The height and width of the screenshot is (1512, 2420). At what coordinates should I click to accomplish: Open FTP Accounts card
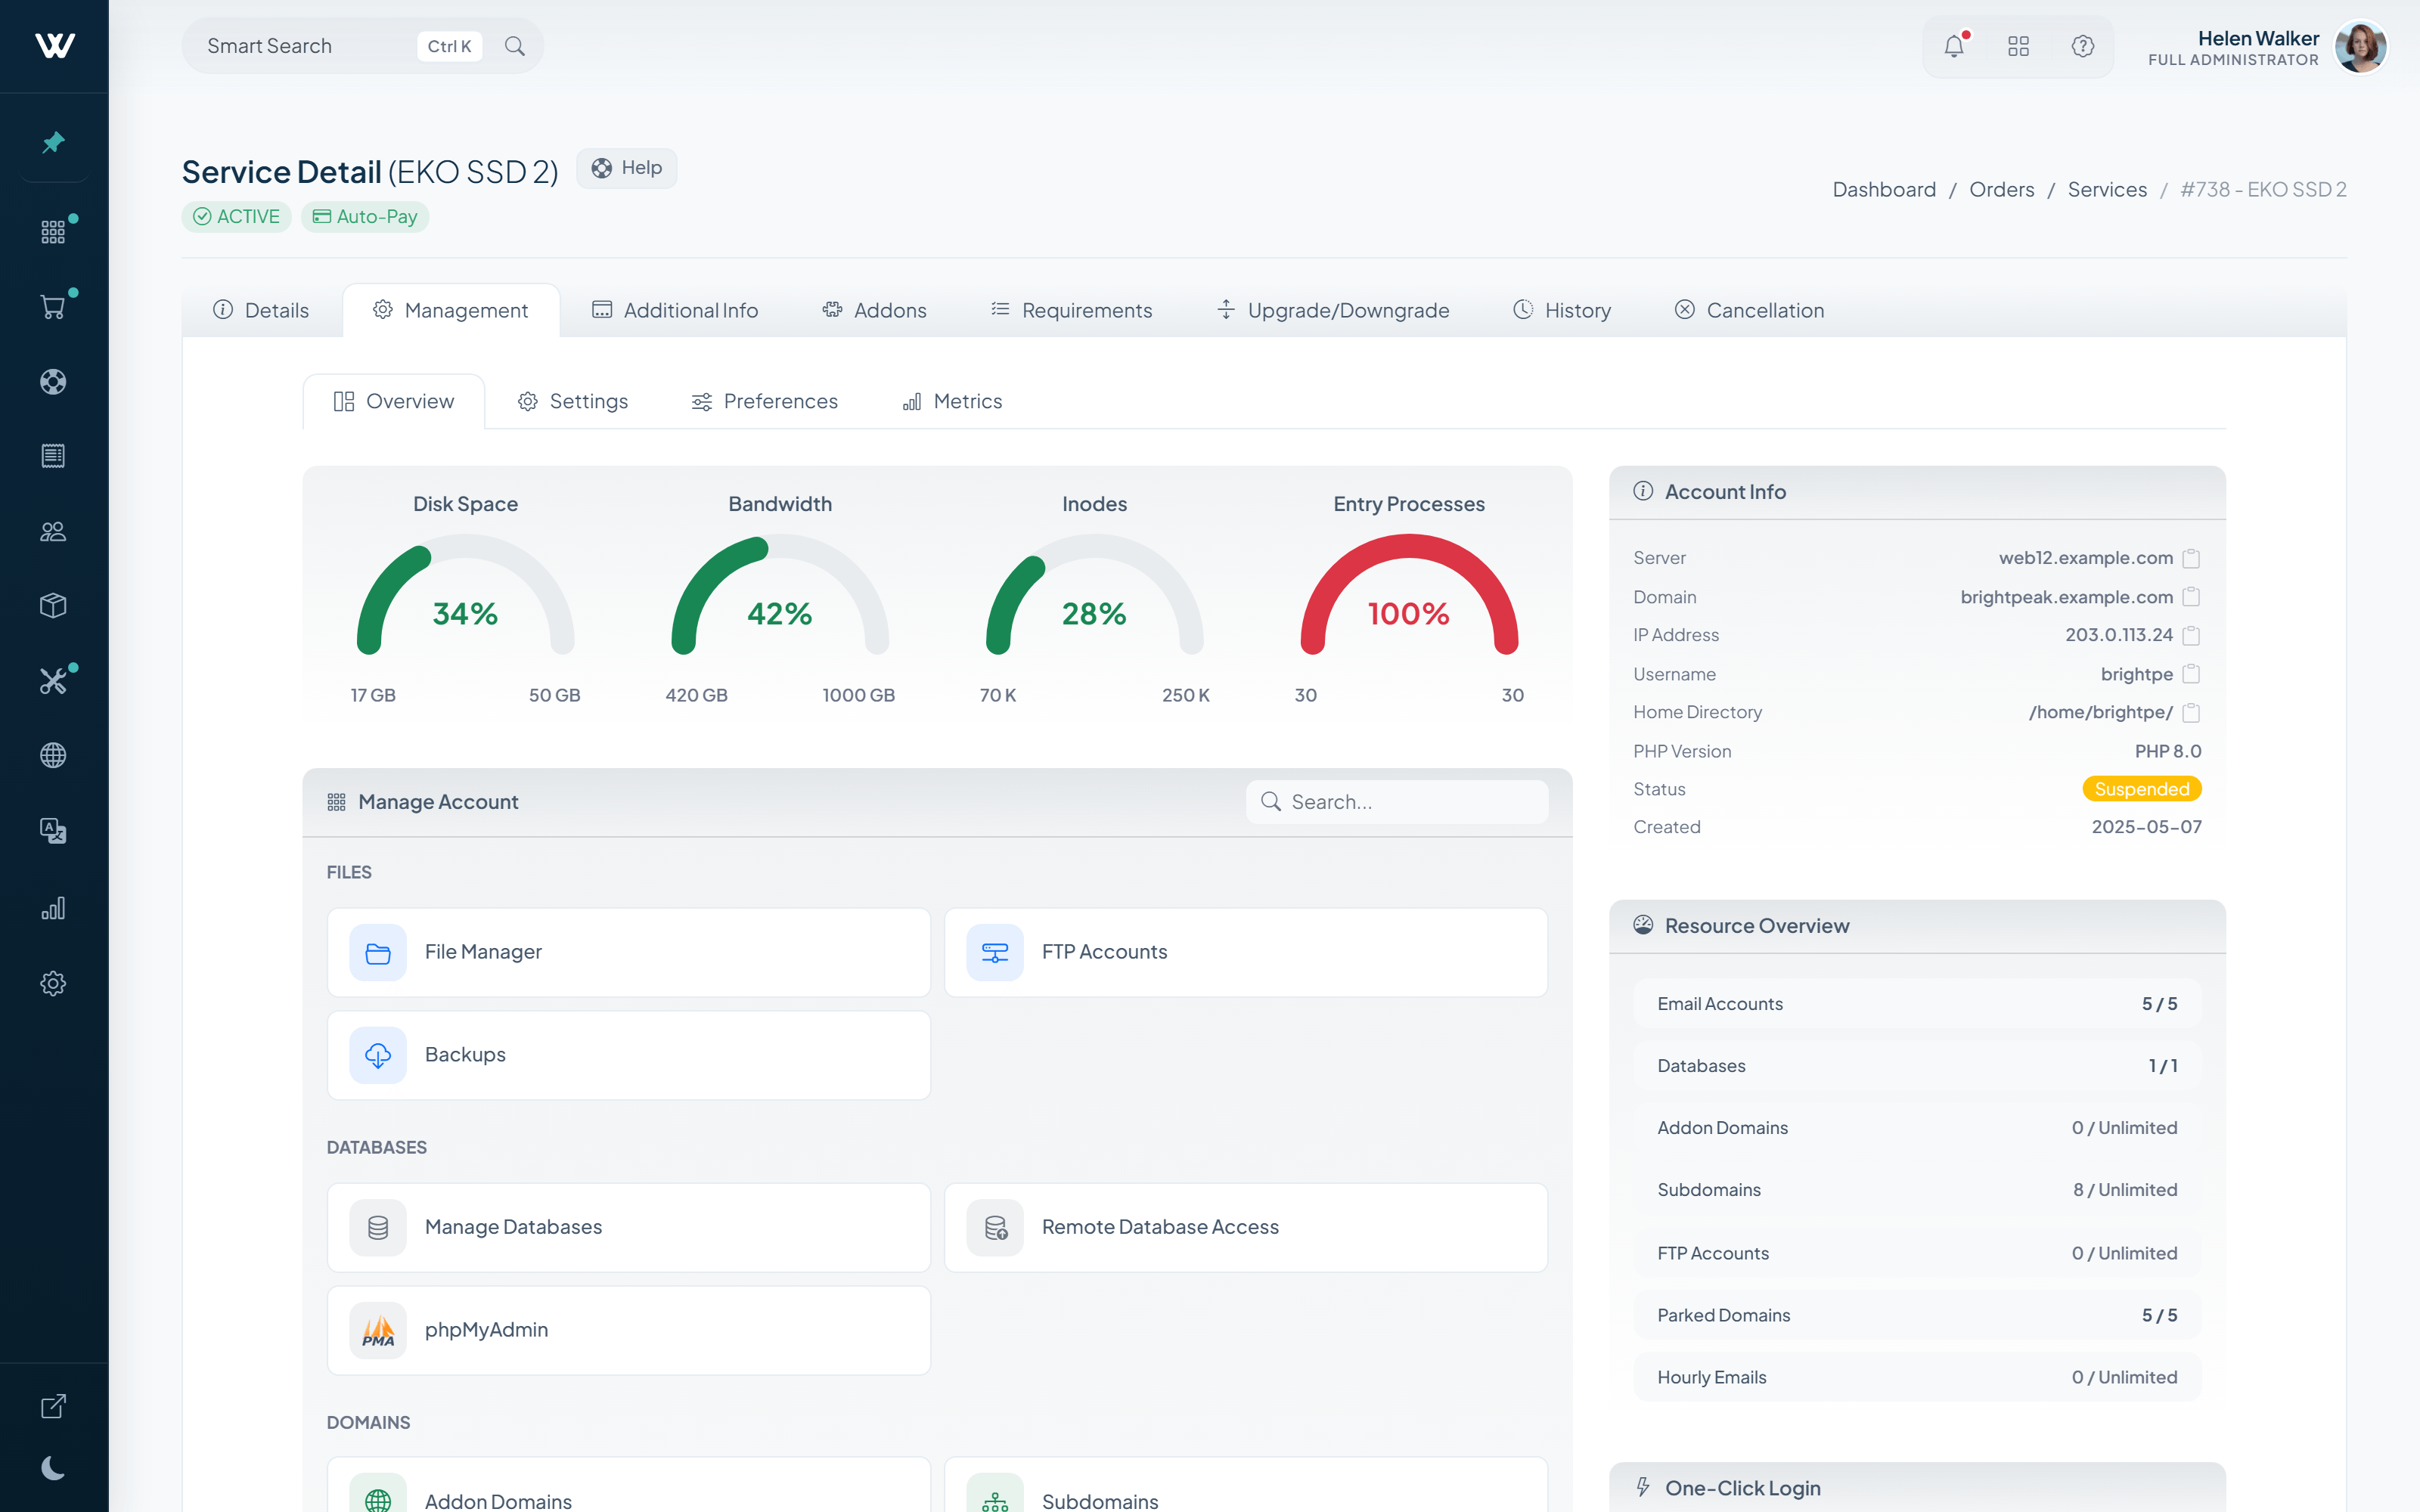point(1246,952)
